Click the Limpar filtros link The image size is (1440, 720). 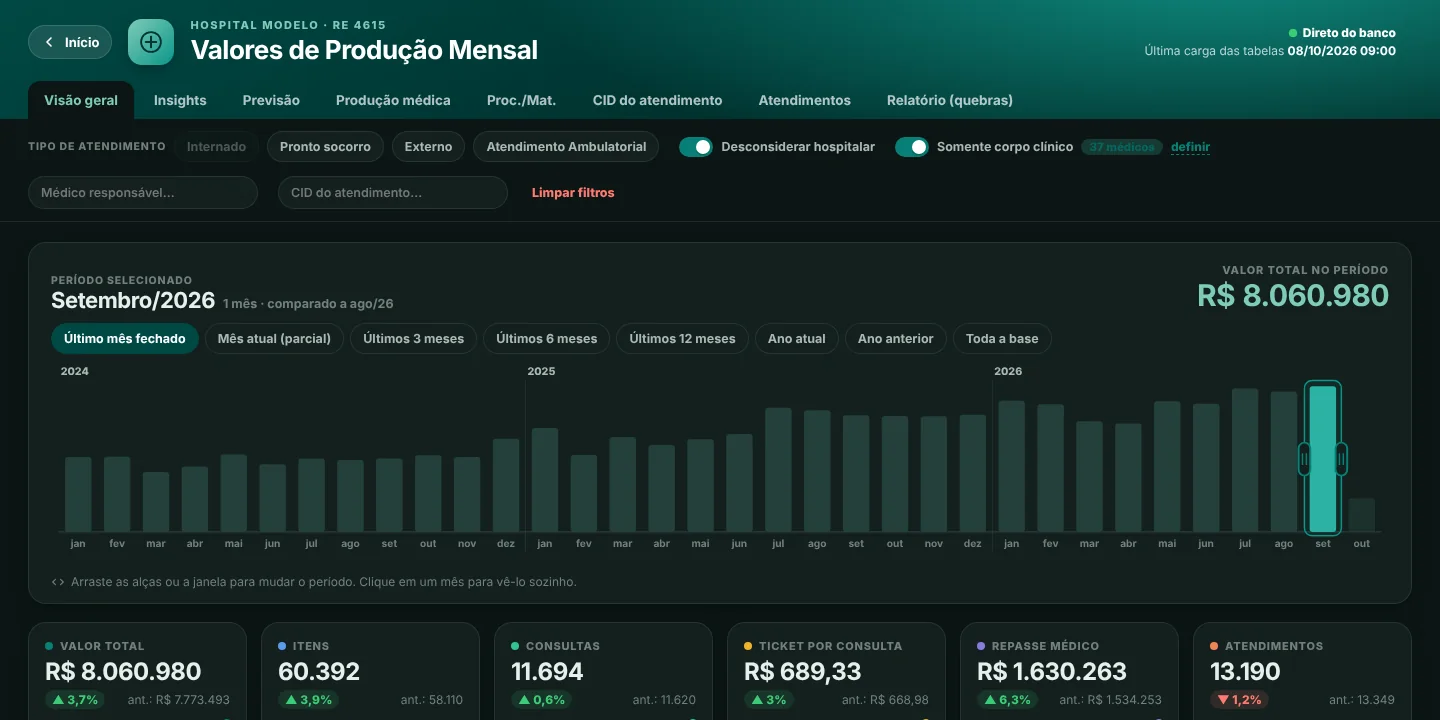pos(573,193)
